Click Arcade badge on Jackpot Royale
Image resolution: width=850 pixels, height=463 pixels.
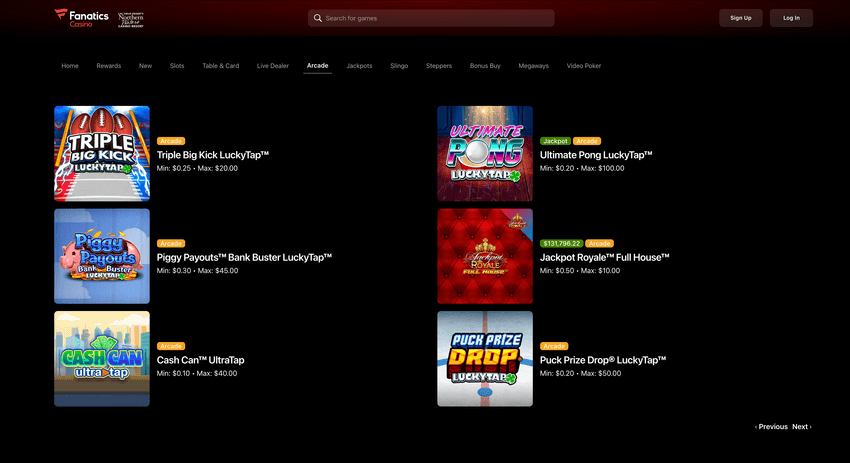600,243
